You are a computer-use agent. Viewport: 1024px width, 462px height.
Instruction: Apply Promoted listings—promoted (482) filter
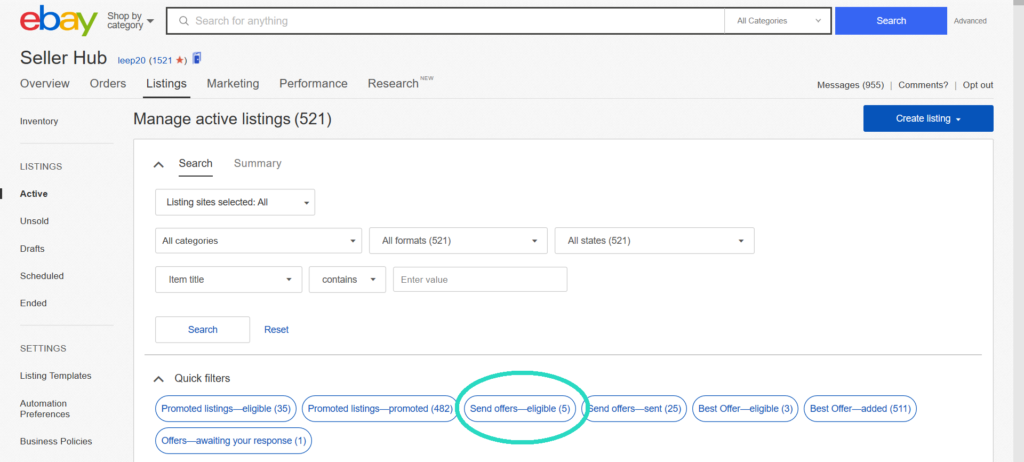coord(380,408)
